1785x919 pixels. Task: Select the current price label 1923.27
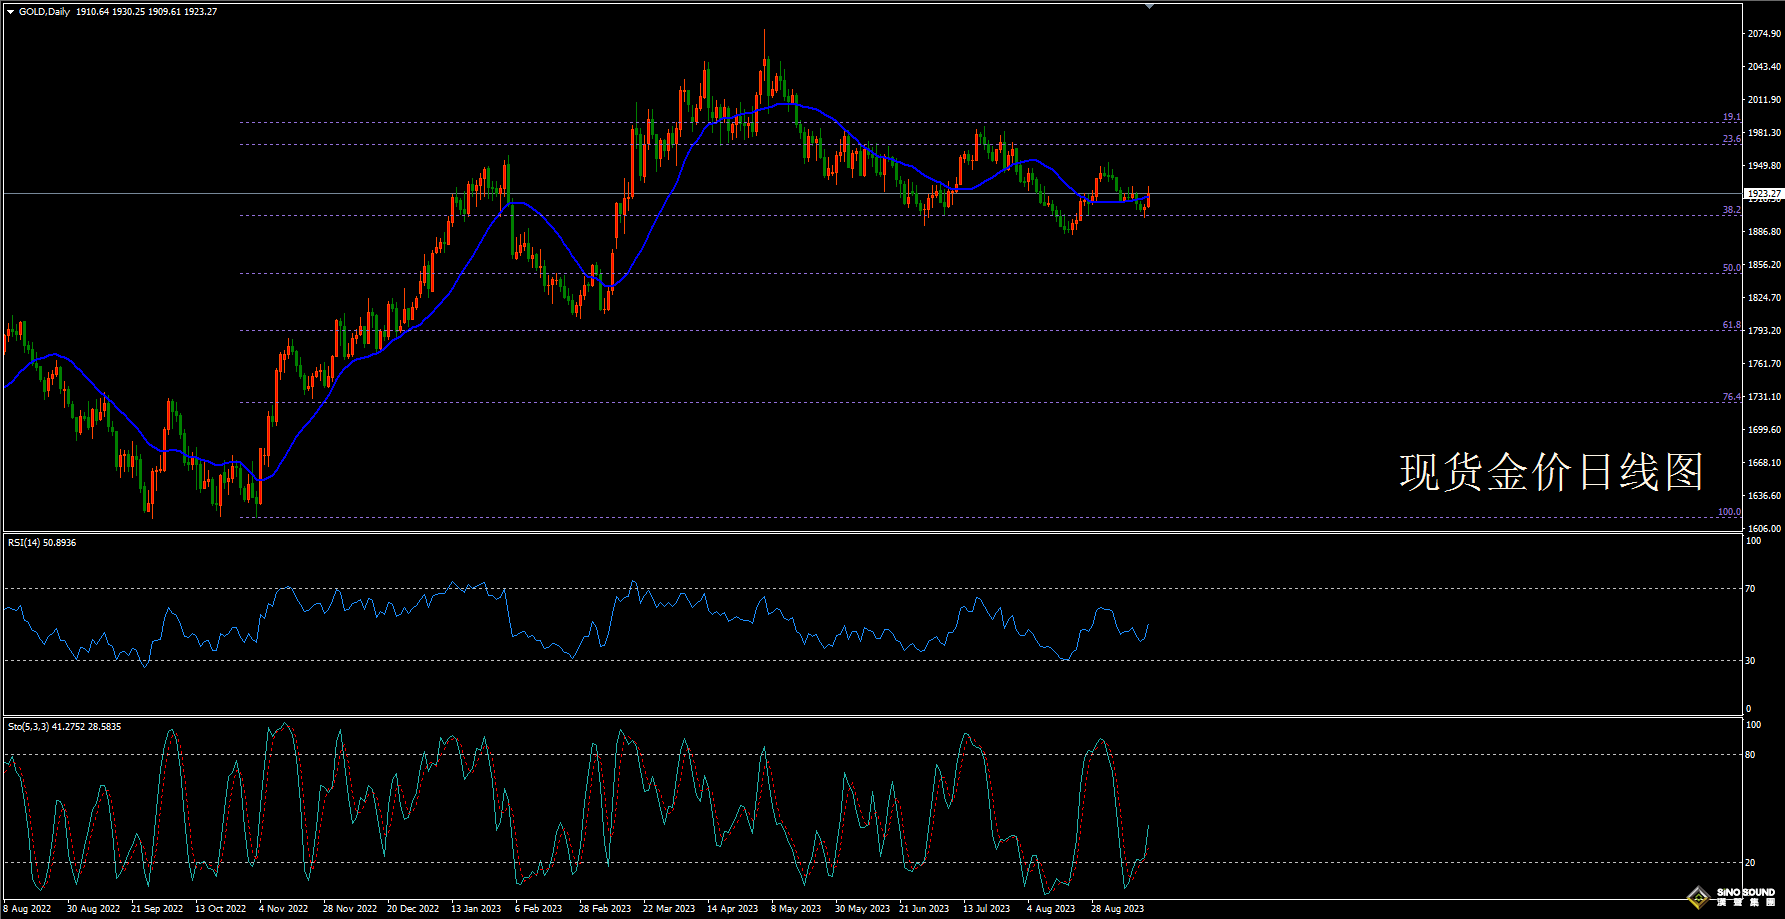pos(1764,193)
